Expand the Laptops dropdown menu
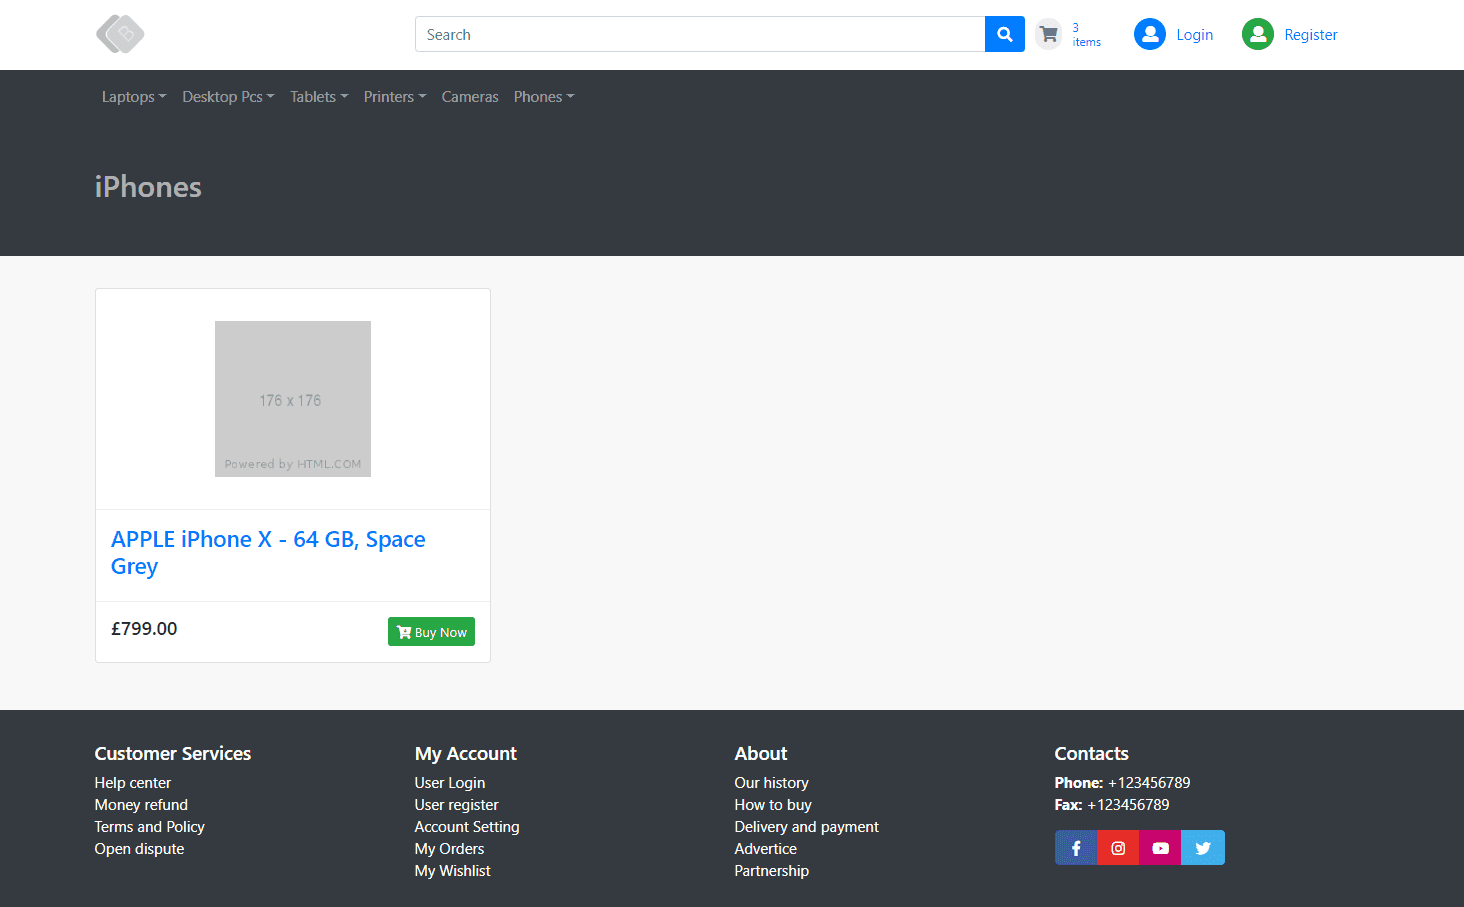This screenshot has height=907, width=1464. [x=134, y=97]
